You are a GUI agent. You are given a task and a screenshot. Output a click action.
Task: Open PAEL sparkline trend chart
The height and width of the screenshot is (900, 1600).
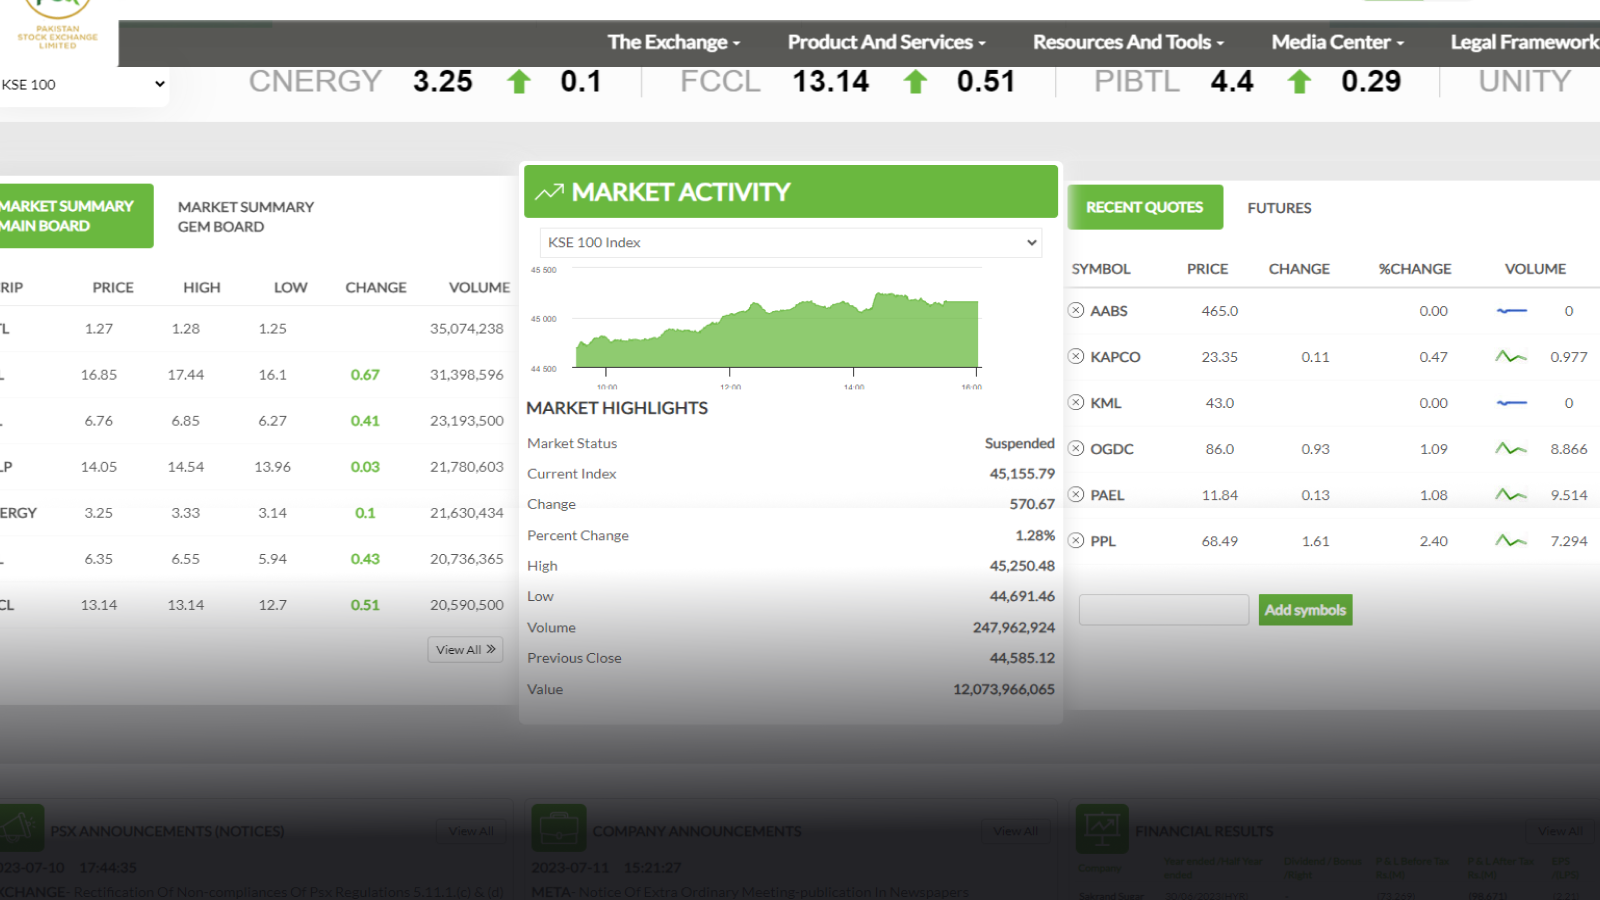click(x=1511, y=494)
